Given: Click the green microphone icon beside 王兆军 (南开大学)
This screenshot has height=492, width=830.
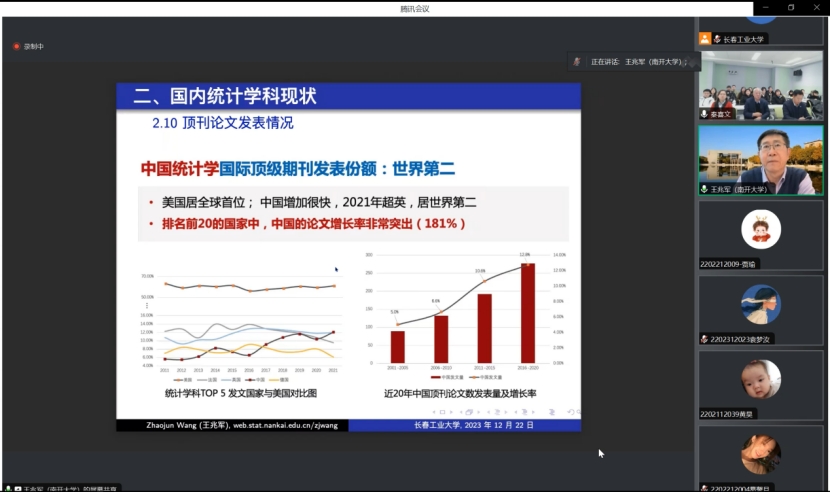Looking at the screenshot, I should click(704, 188).
